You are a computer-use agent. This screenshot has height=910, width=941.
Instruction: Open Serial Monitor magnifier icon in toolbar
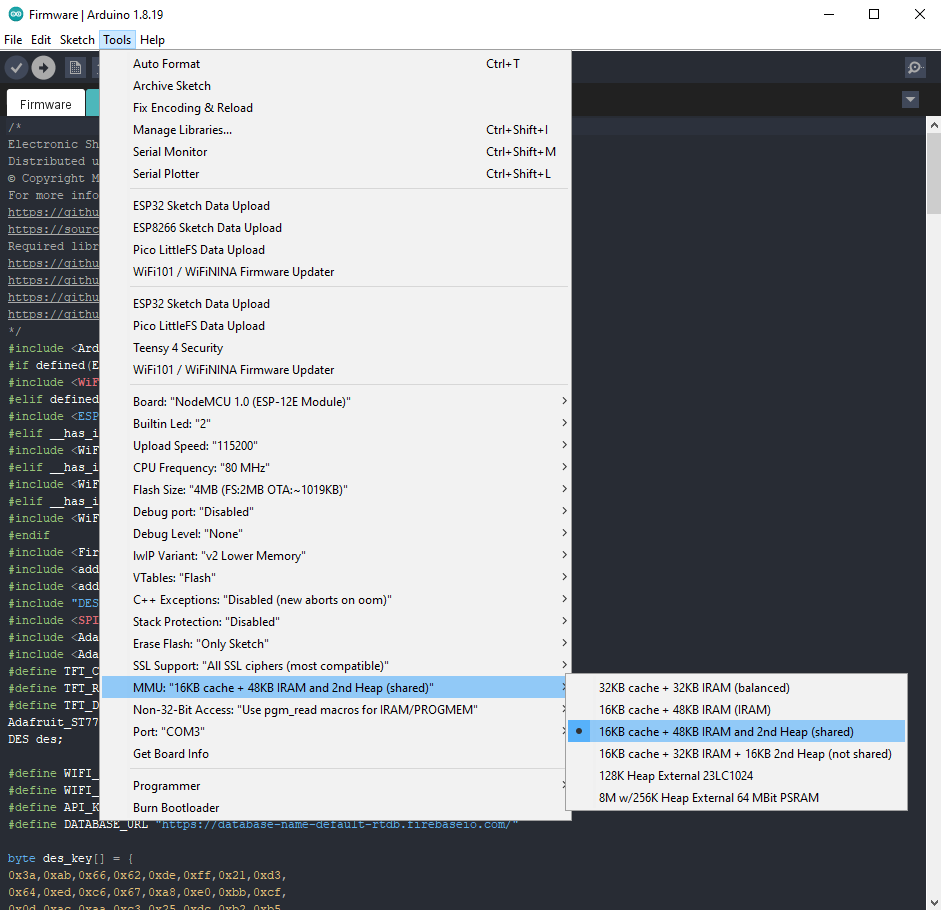(x=915, y=67)
